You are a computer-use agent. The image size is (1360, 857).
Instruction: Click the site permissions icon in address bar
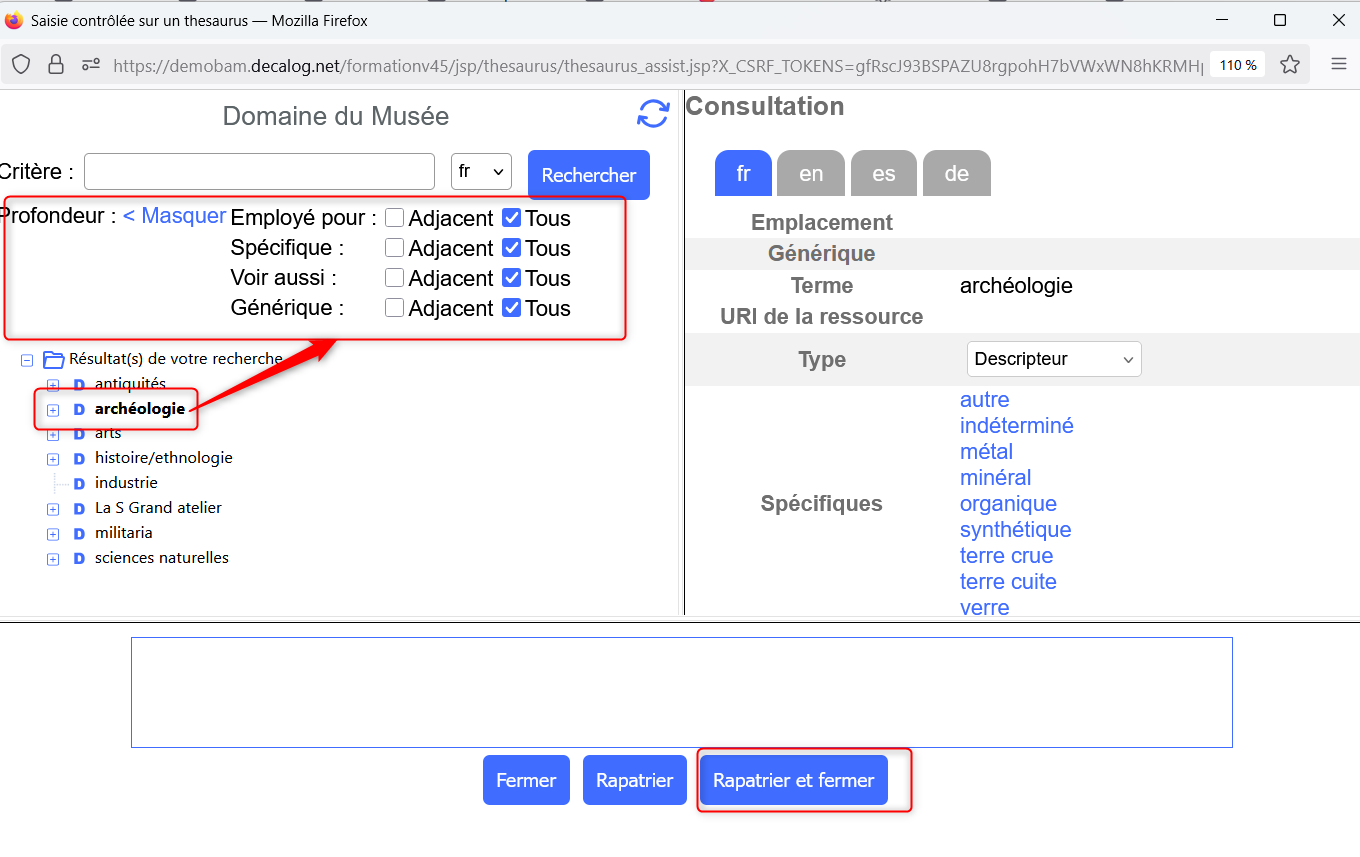click(90, 65)
